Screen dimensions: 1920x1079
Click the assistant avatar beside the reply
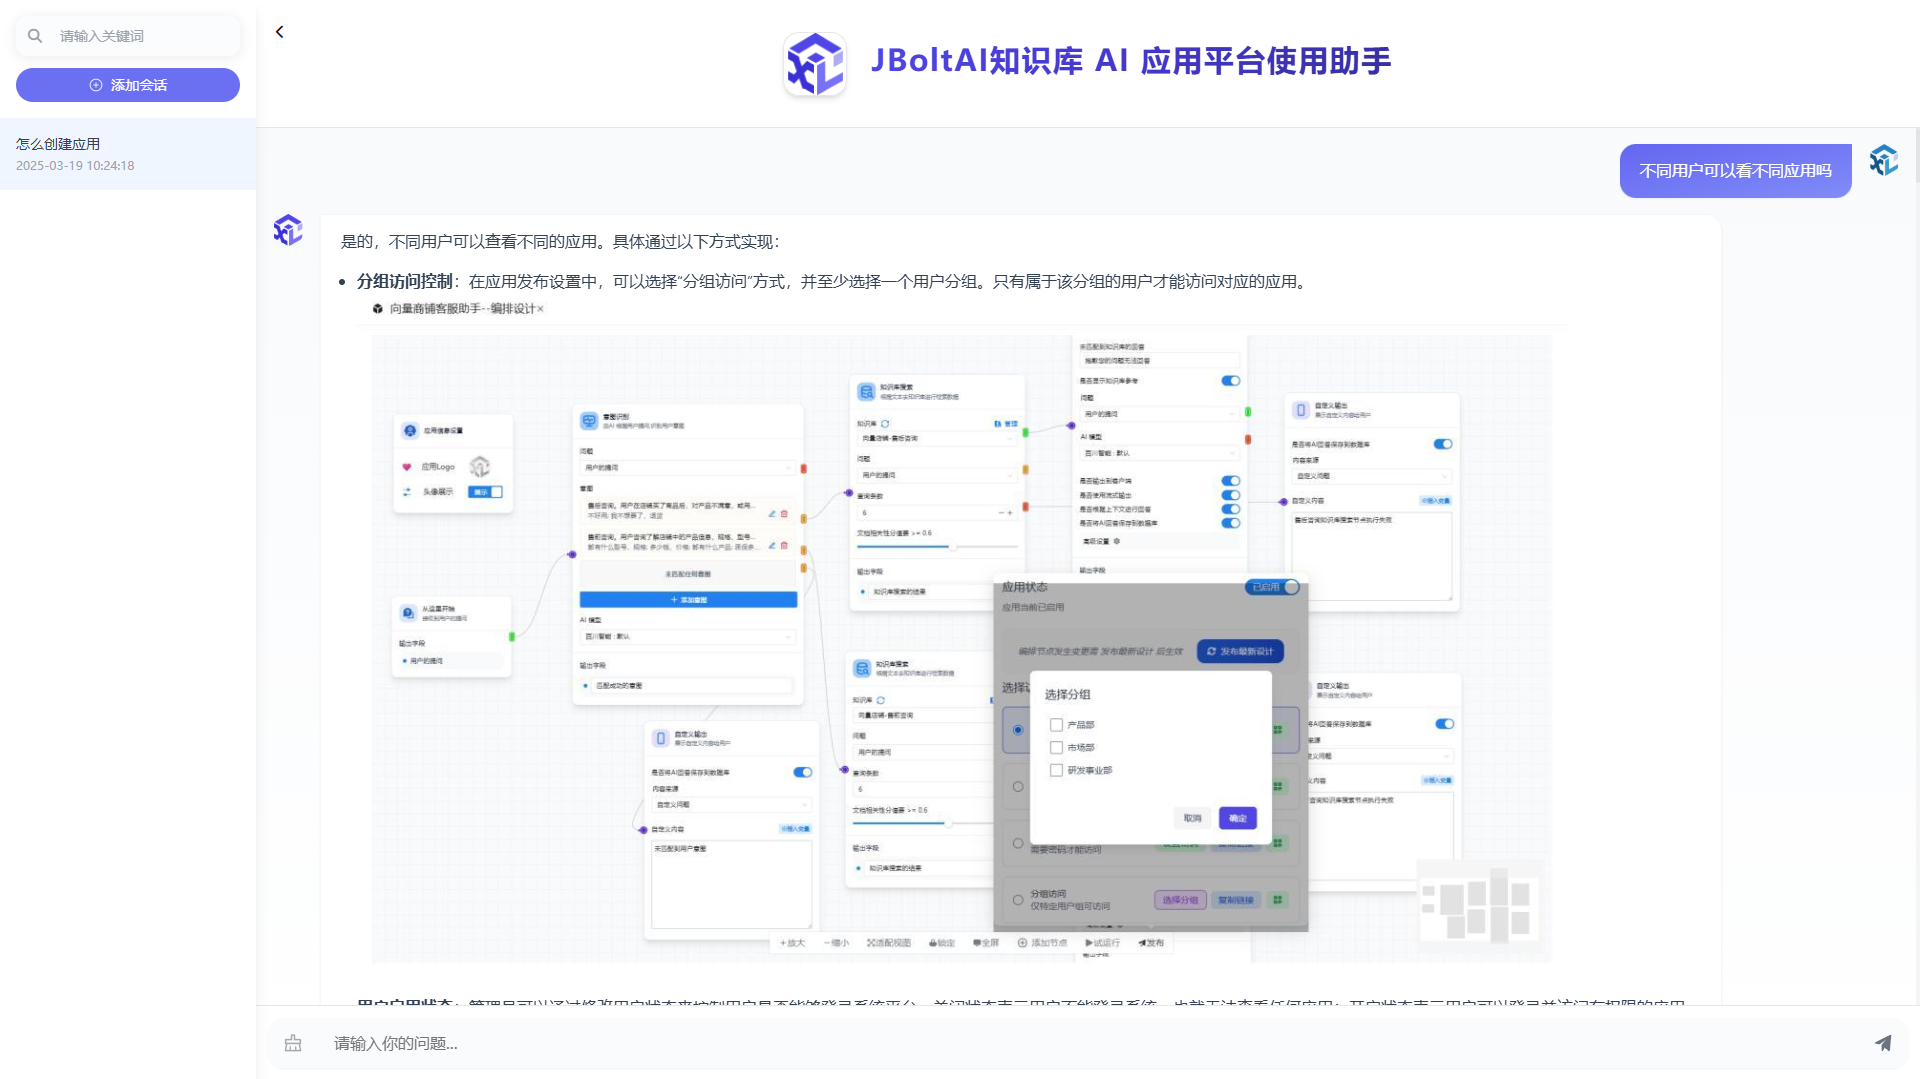[x=288, y=230]
